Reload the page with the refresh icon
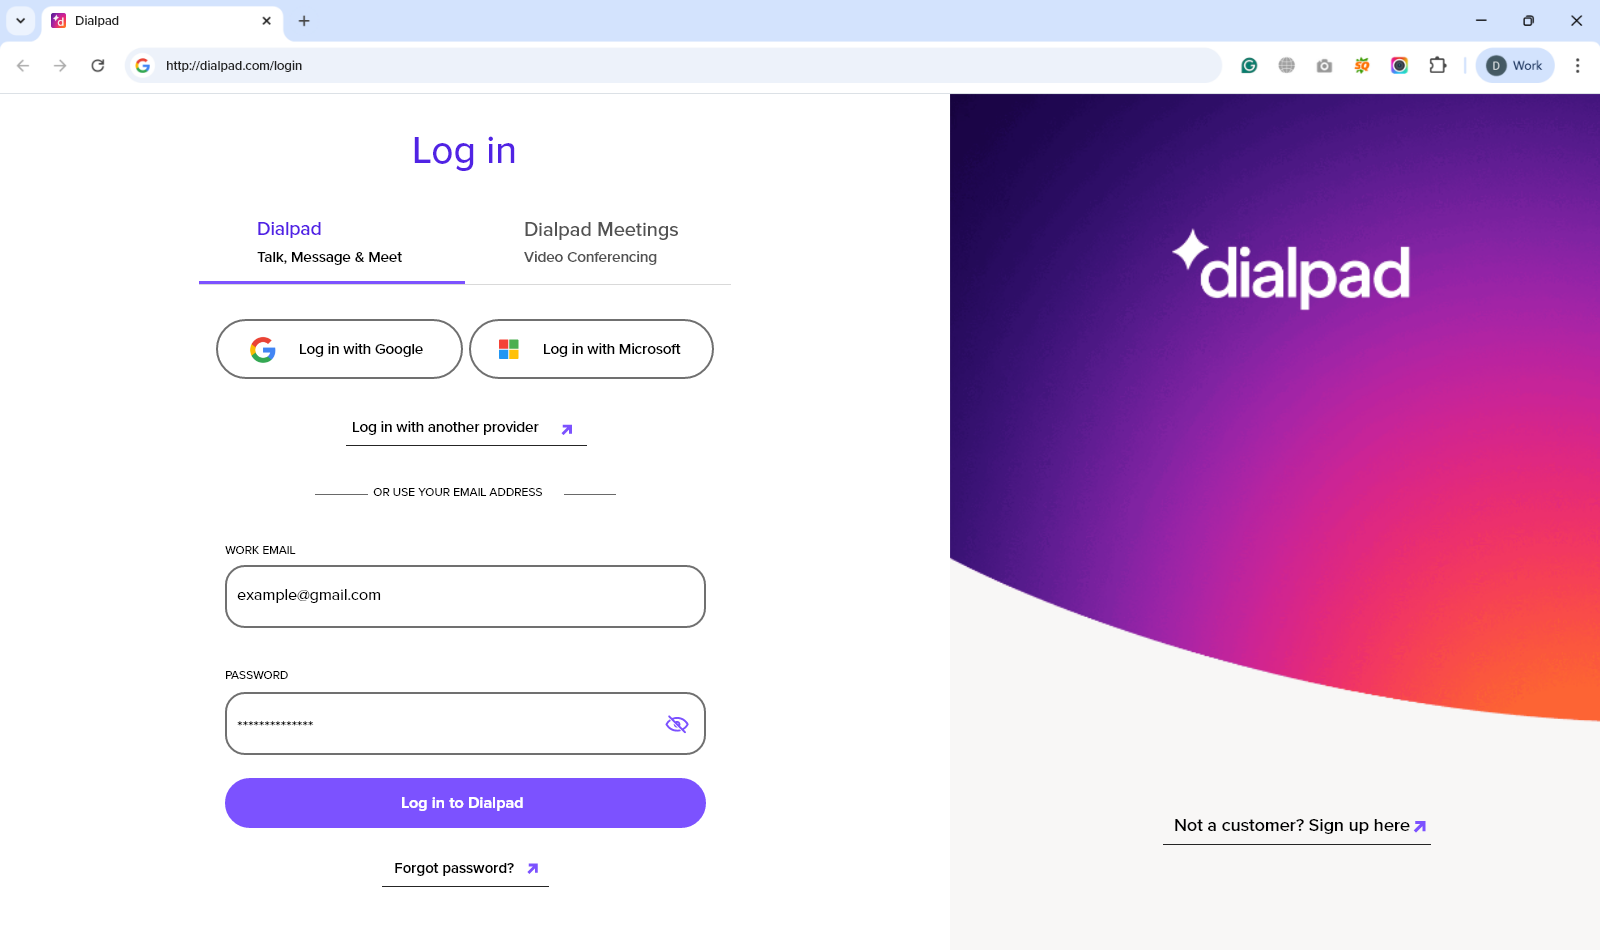The width and height of the screenshot is (1600, 950). (98, 66)
